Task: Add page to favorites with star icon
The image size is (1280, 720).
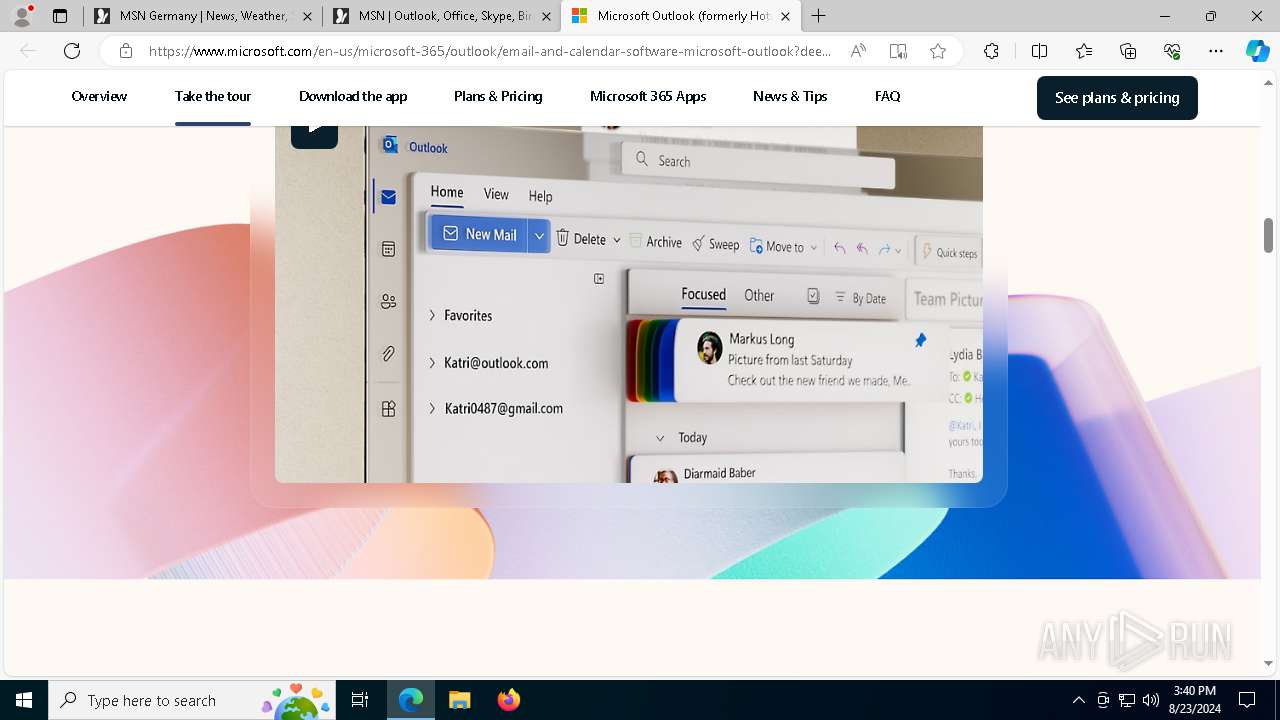Action: (x=938, y=51)
